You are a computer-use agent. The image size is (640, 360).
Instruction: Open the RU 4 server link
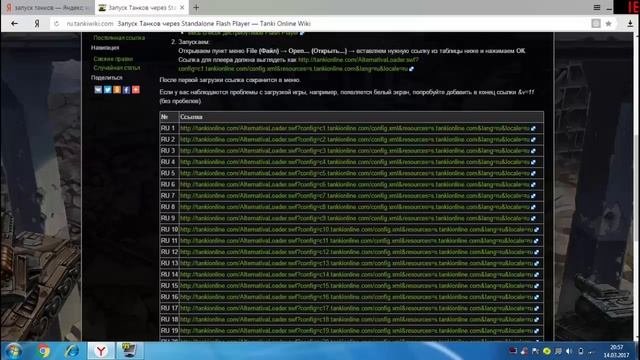[x=355, y=162]
